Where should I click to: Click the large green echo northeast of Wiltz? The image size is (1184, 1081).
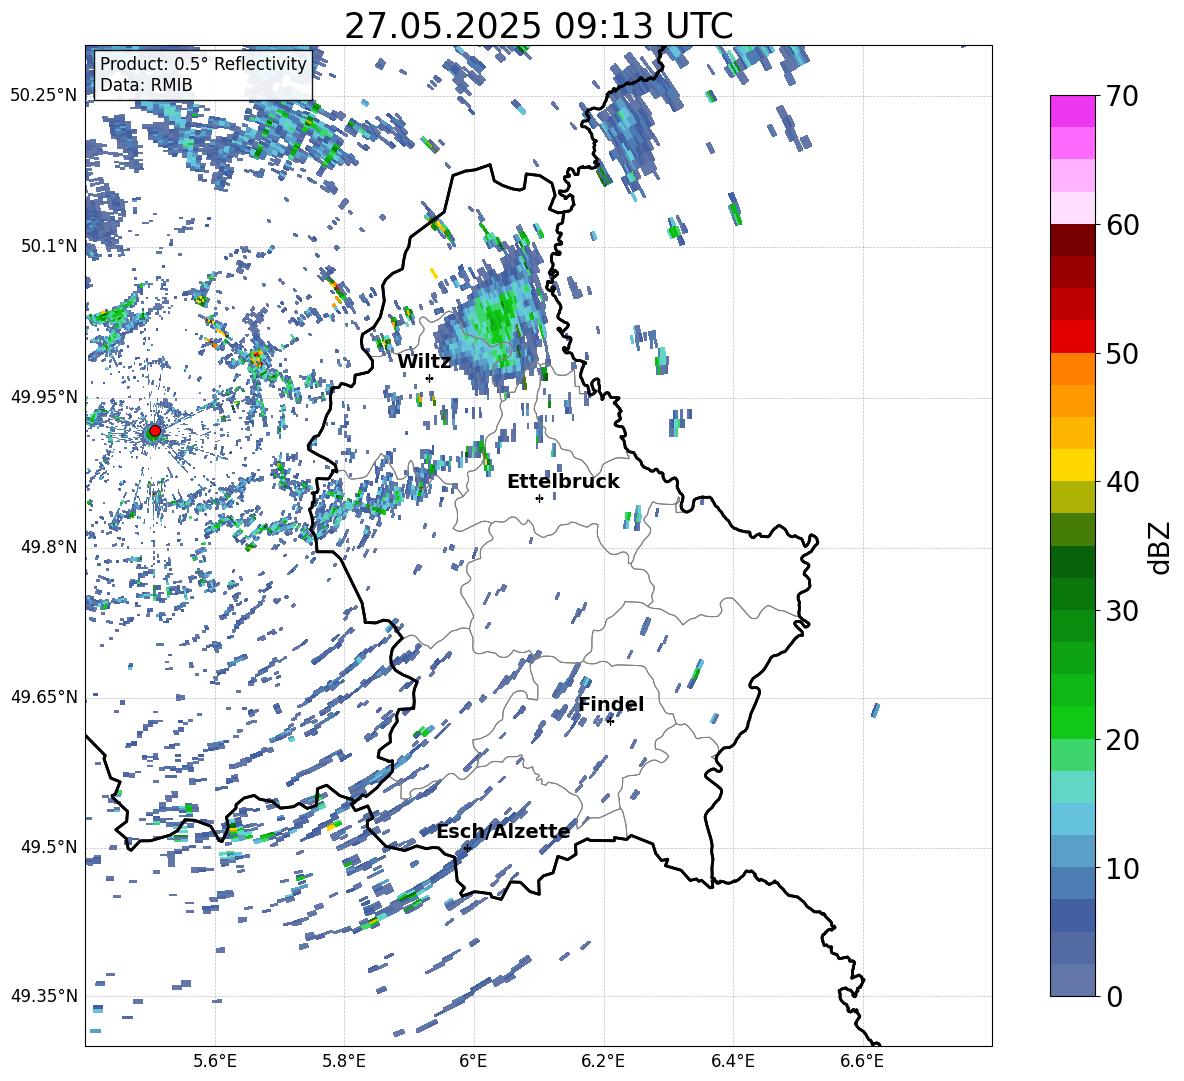click(x=495, y=322)
